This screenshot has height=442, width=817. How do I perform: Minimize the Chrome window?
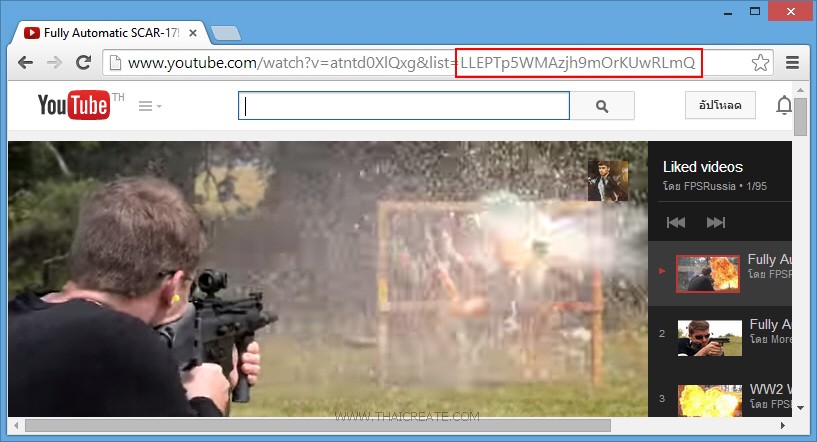point(727,13)
